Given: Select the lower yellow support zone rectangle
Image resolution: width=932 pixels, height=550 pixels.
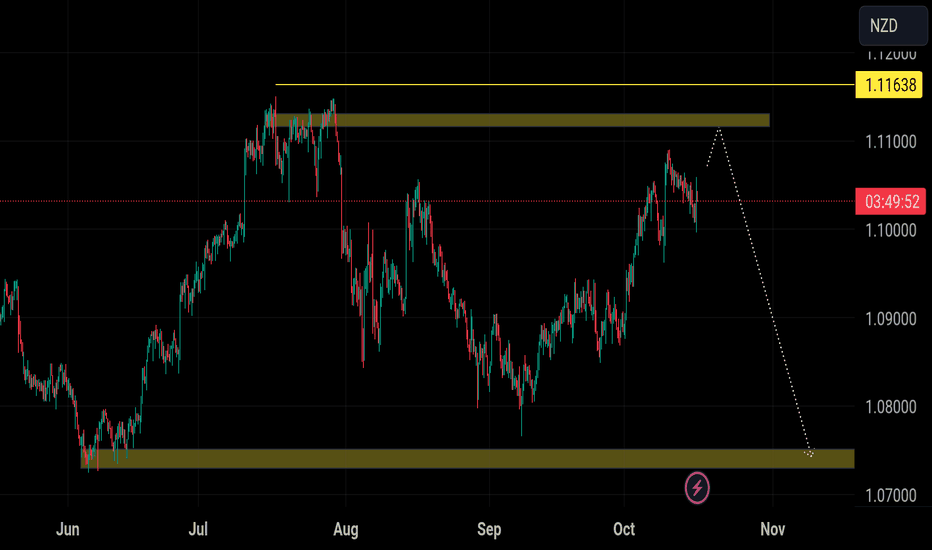Looking at the screenshot, I should click(467, 458).
